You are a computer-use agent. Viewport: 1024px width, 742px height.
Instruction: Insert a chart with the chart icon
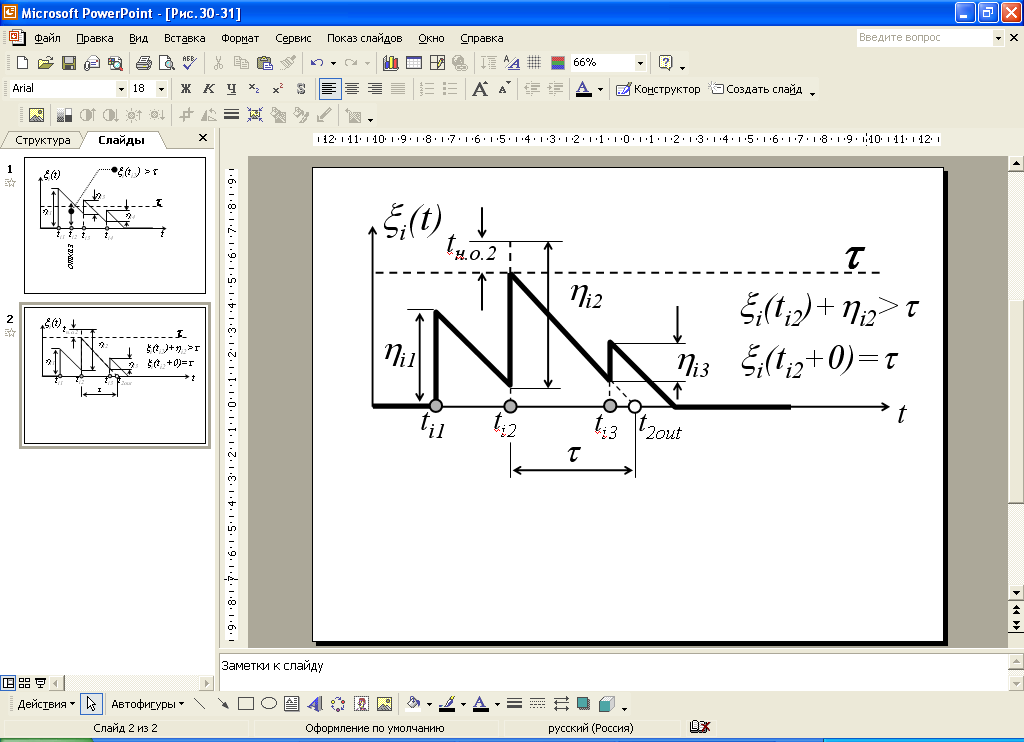click(x=391, y=63)
